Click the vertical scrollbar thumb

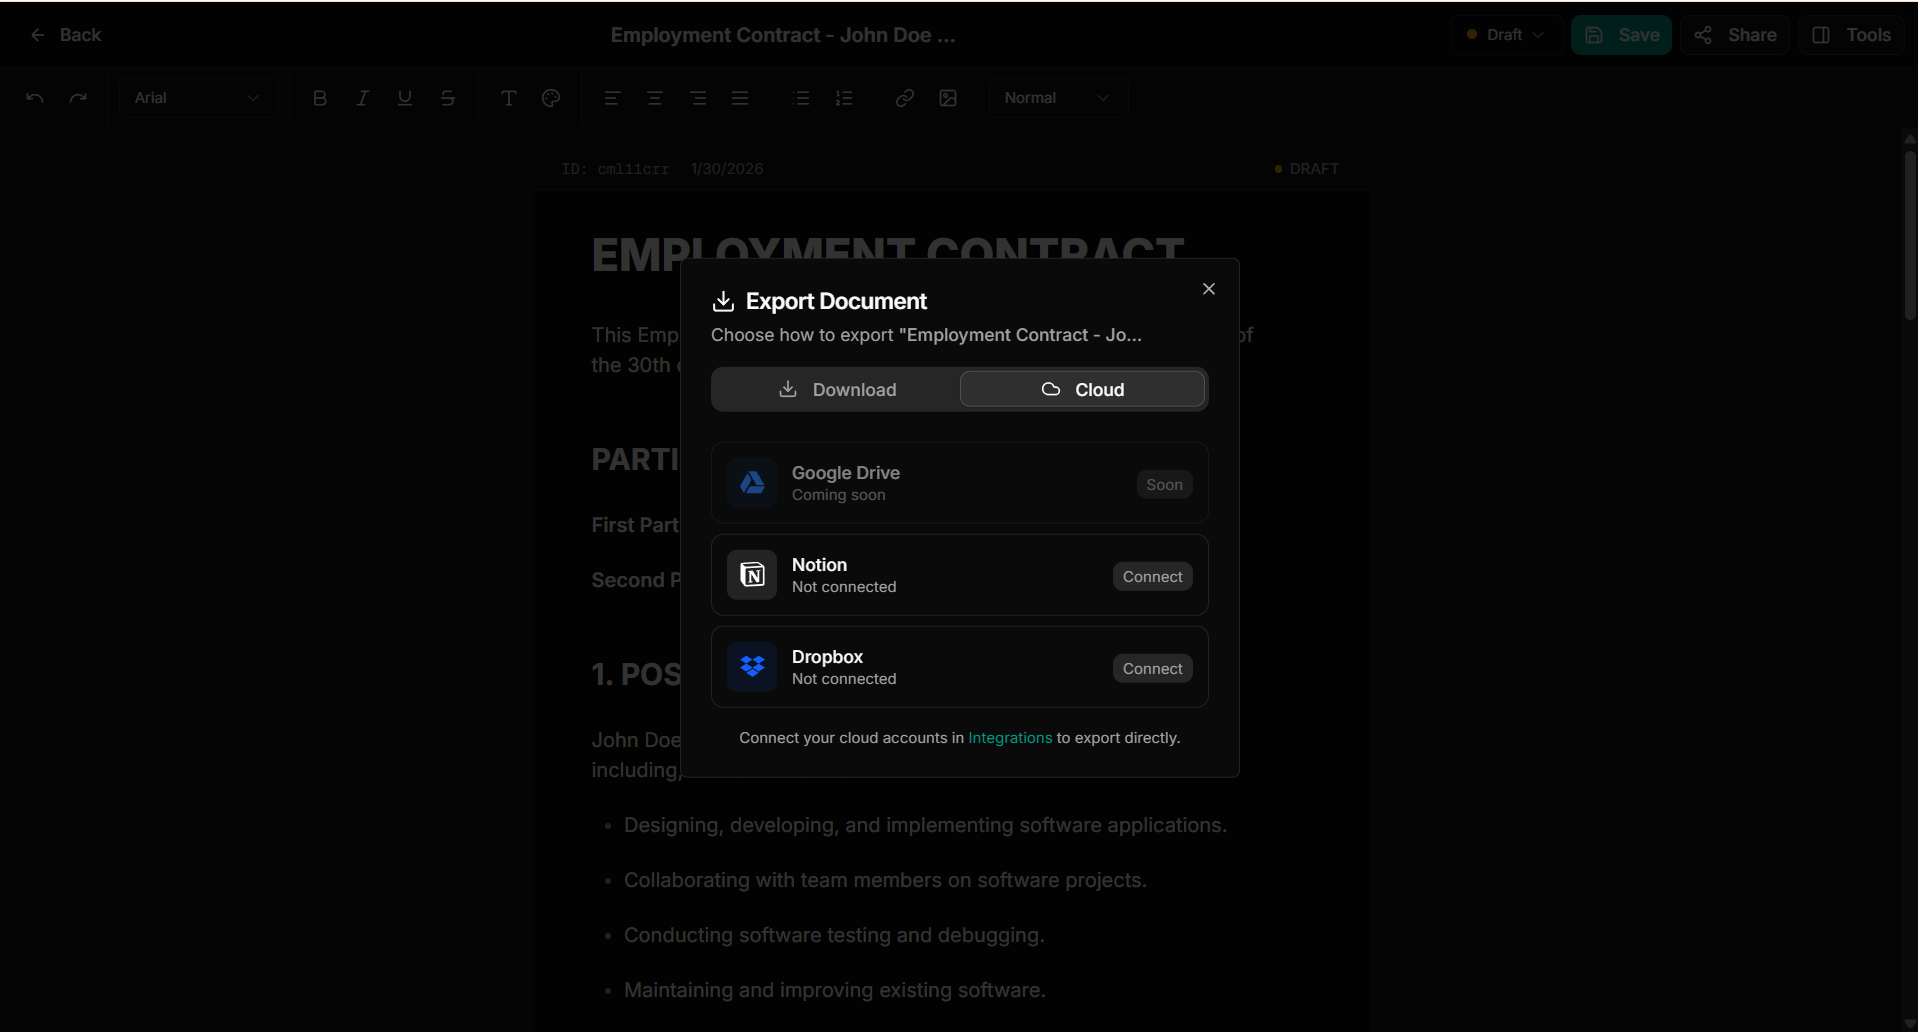pyautogui.click(x=1910, y=235)
